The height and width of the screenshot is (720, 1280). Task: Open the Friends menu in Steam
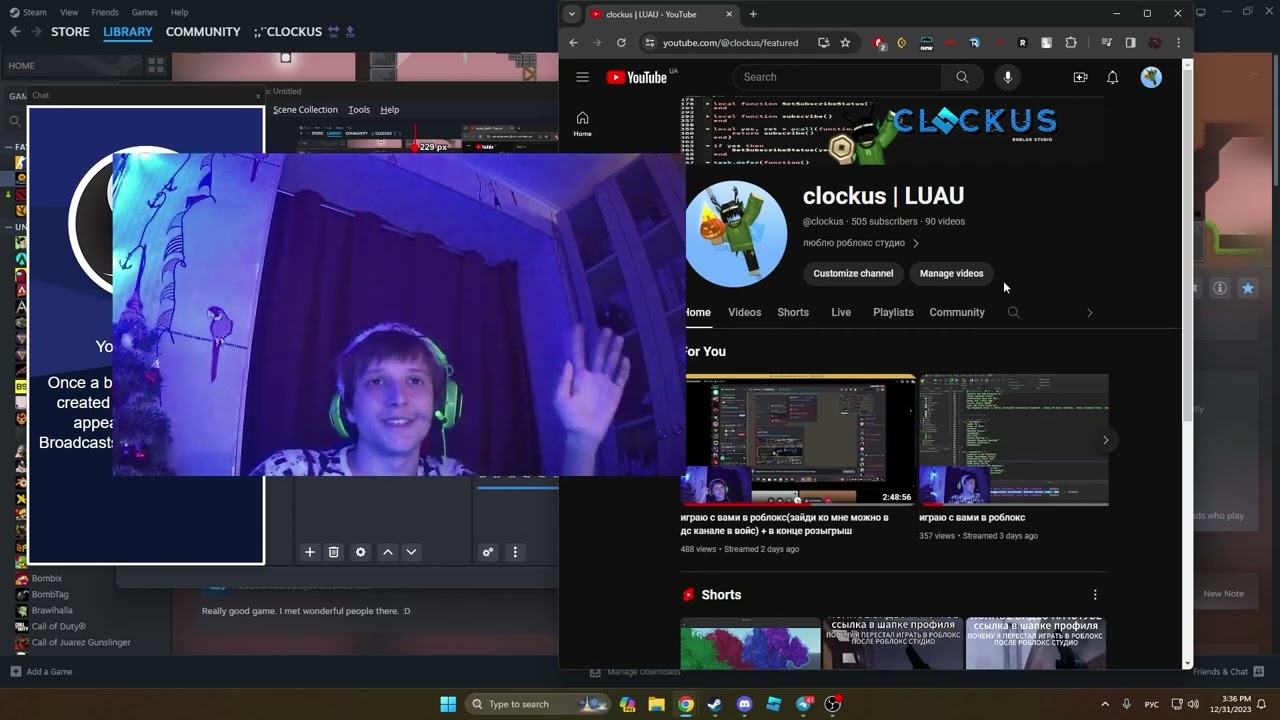(105, 12)
